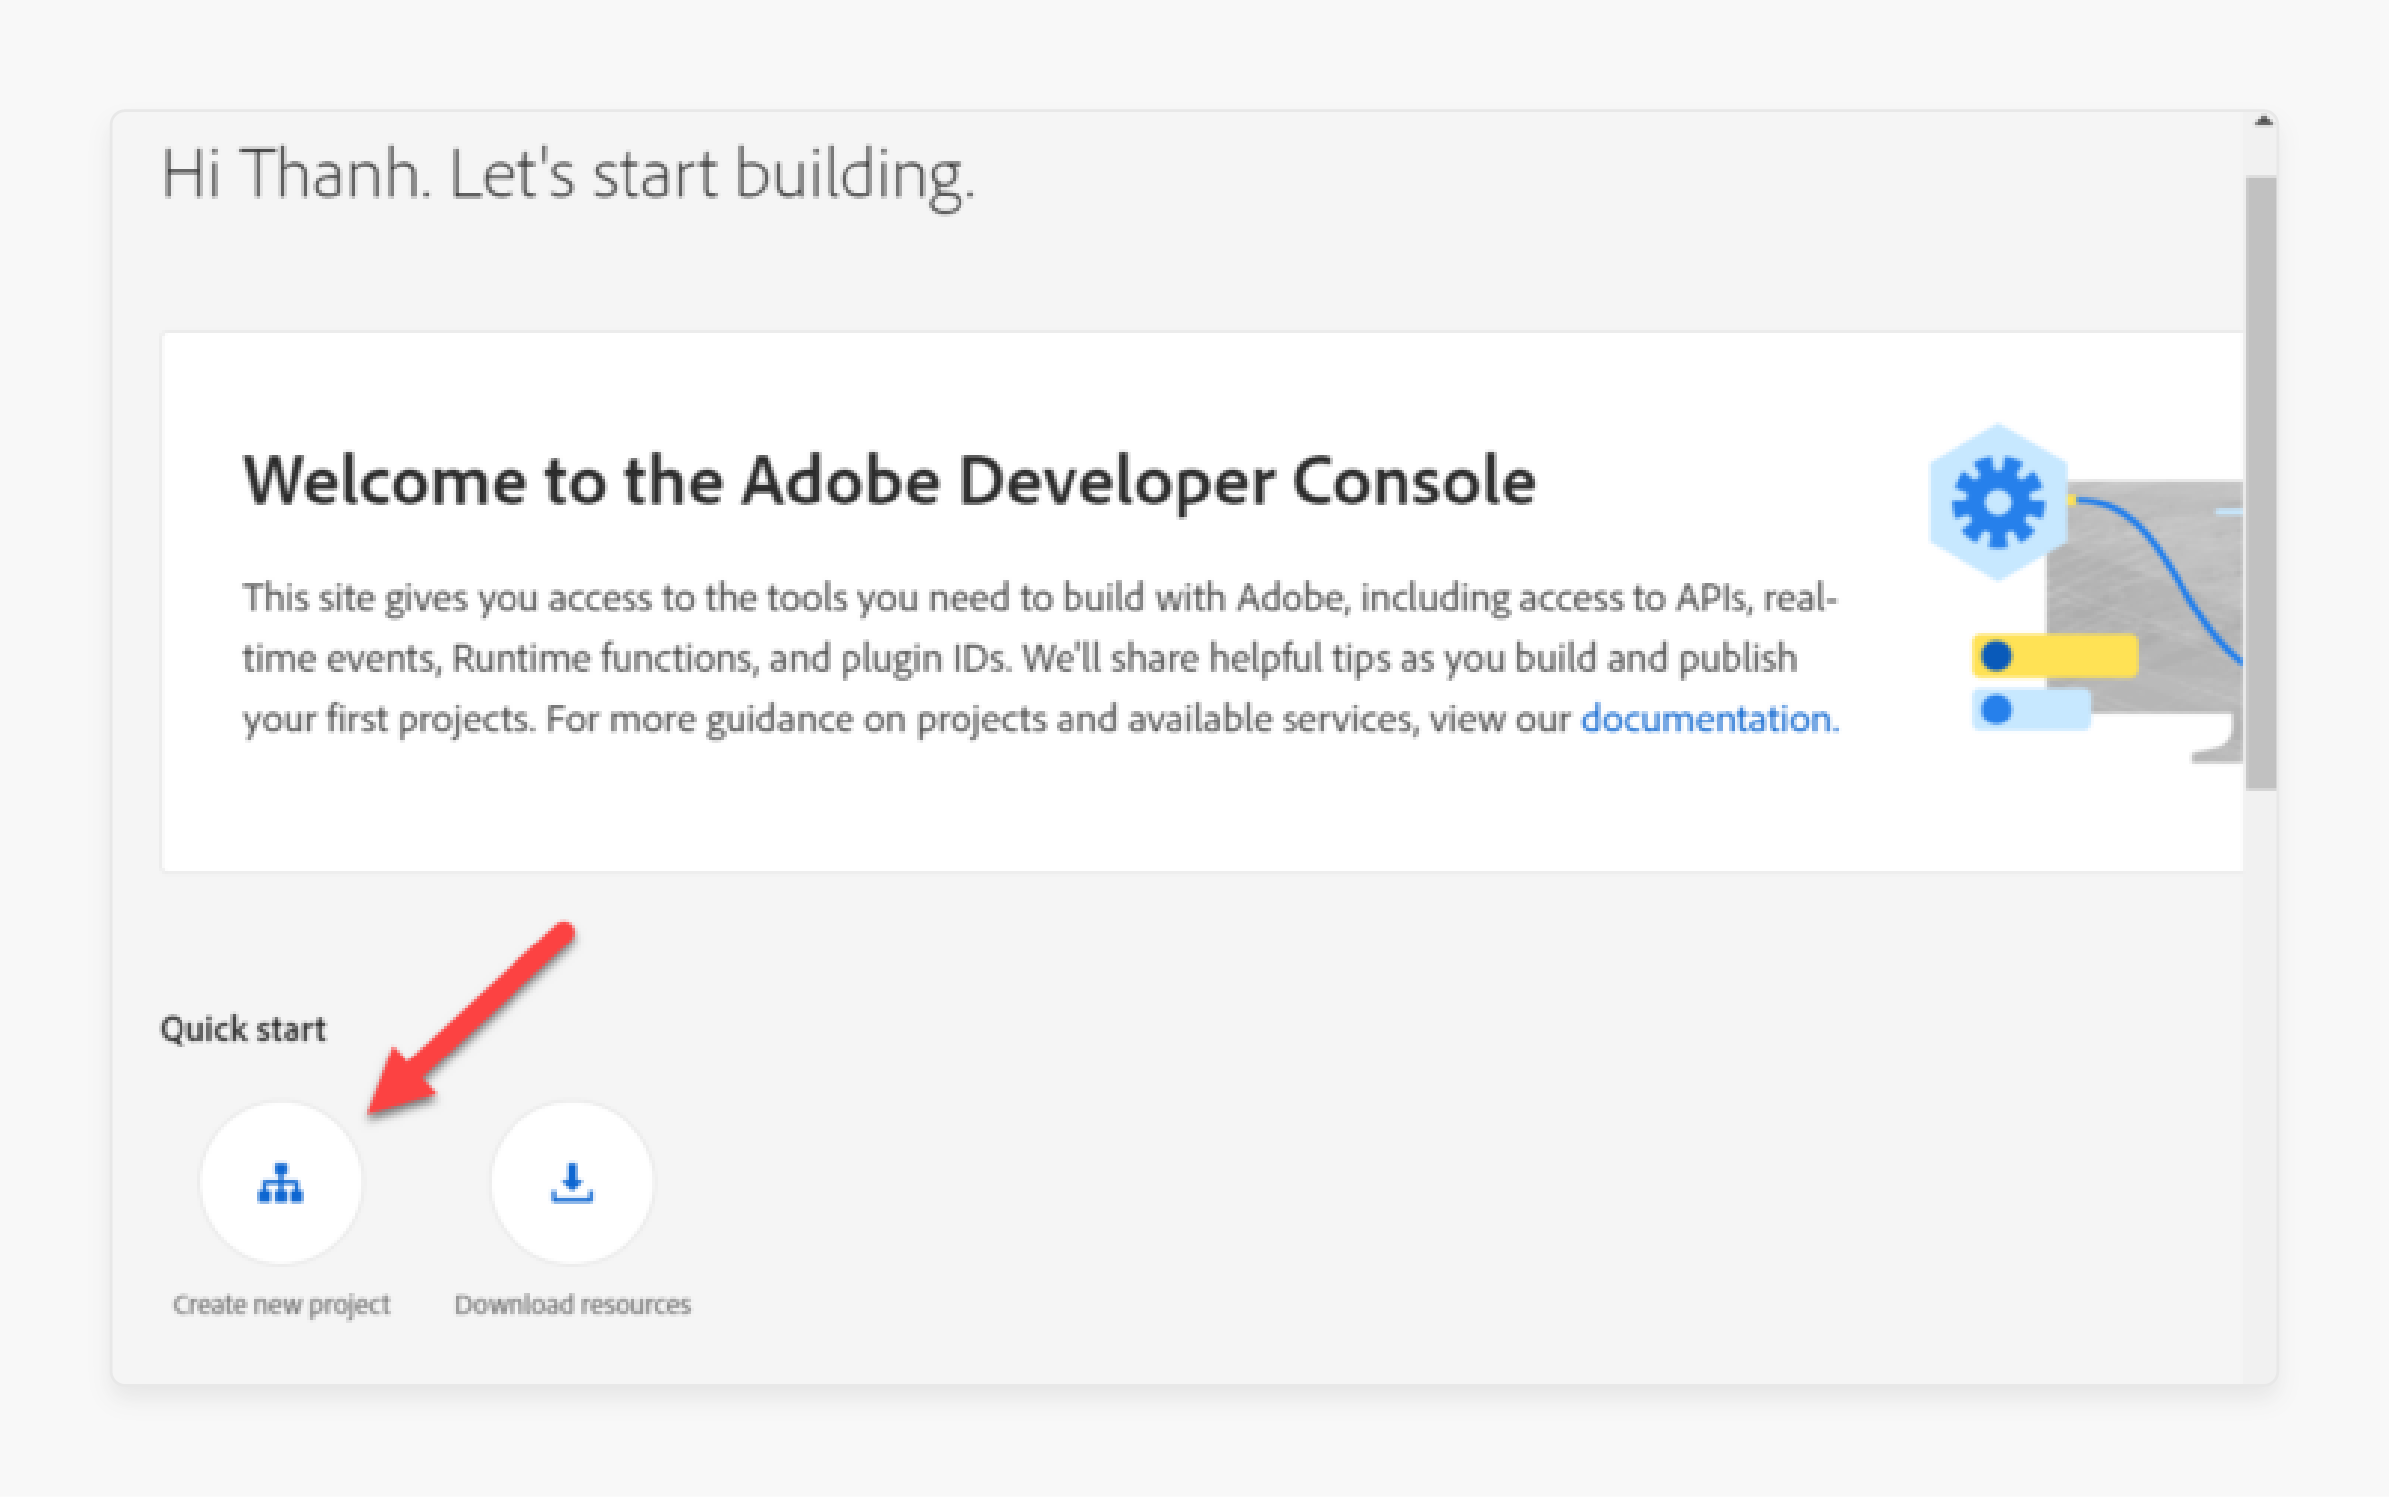The width and height of the screenshot is (2389, 1497).
Task: Click the 'Create new project' label
Action: (x=281, y=1305)
